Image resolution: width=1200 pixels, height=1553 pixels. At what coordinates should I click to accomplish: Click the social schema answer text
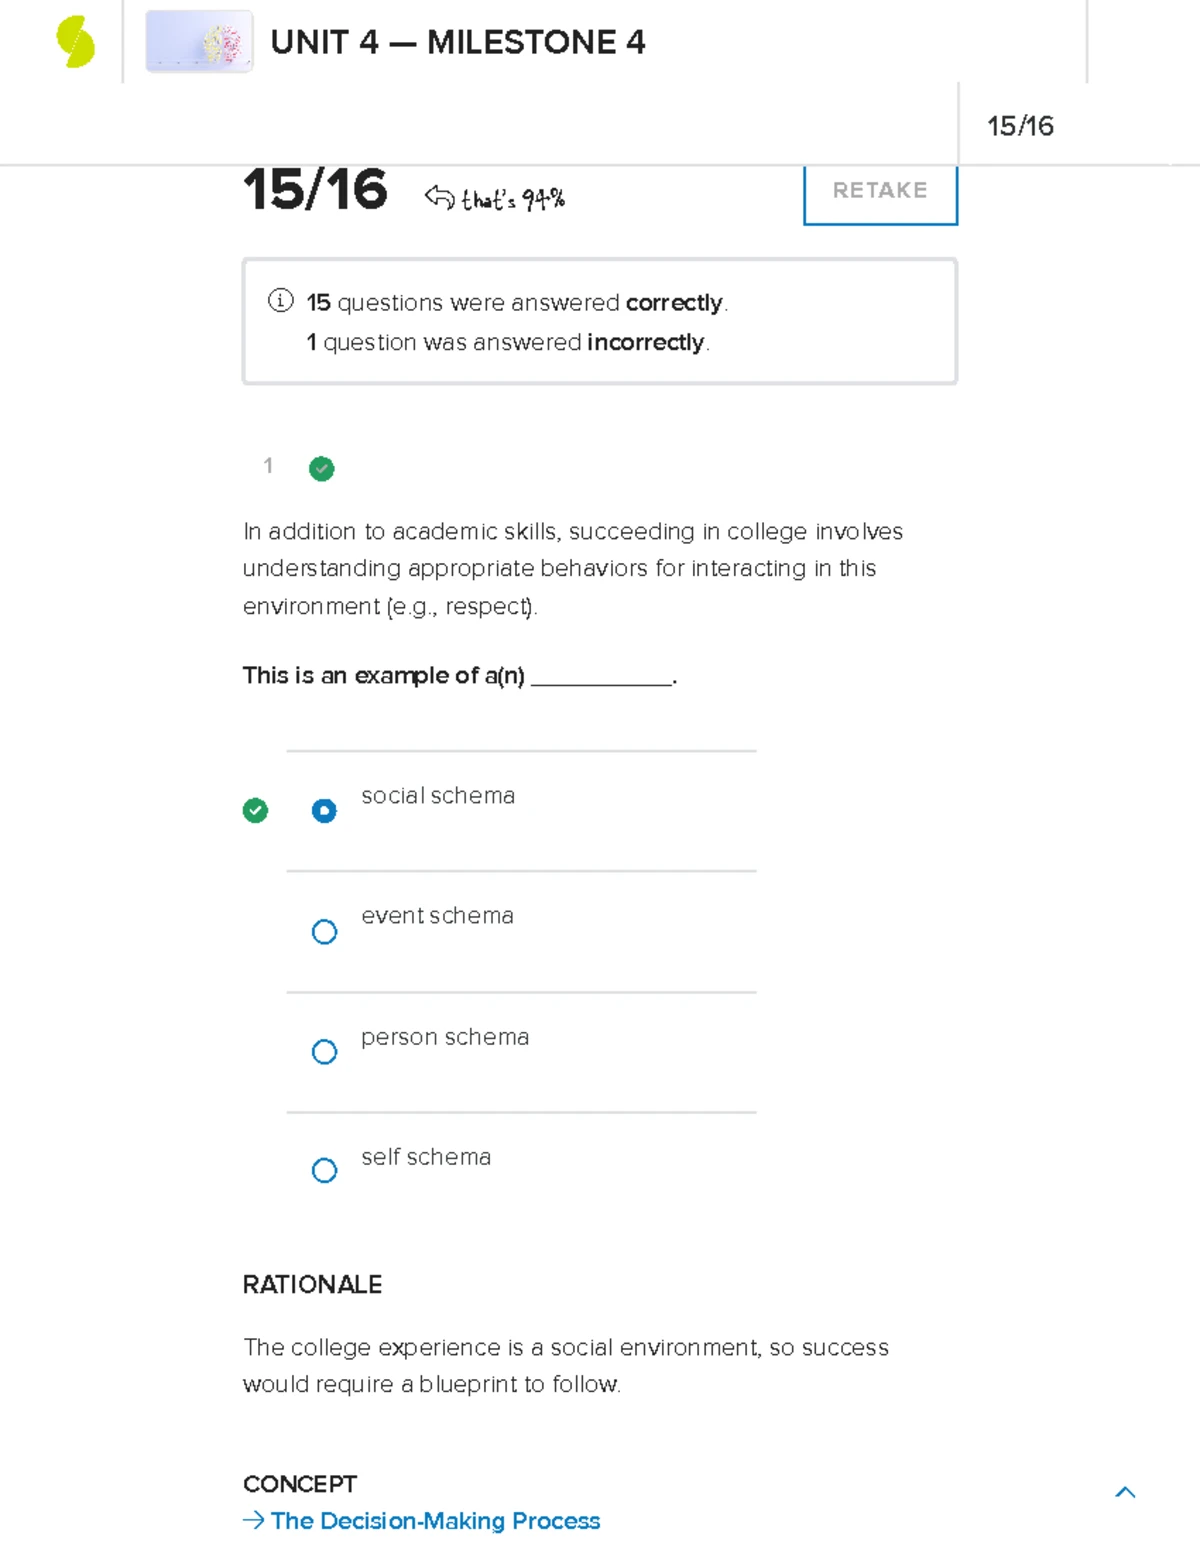438,796
